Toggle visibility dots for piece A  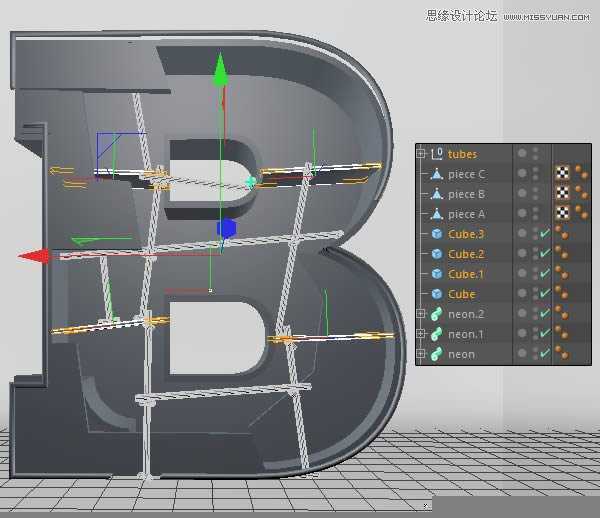[535, 213]
